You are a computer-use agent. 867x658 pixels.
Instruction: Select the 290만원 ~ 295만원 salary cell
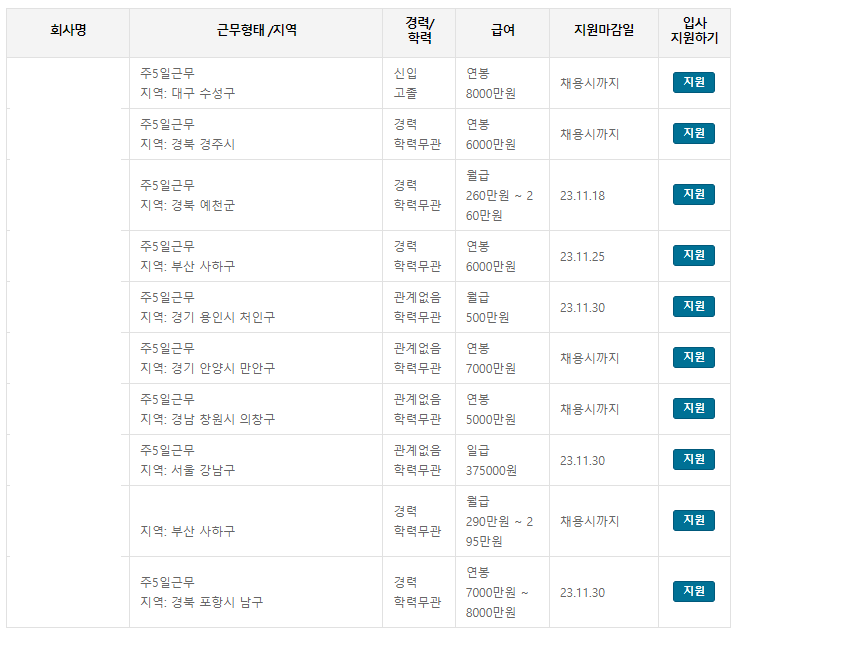(503, 521)
